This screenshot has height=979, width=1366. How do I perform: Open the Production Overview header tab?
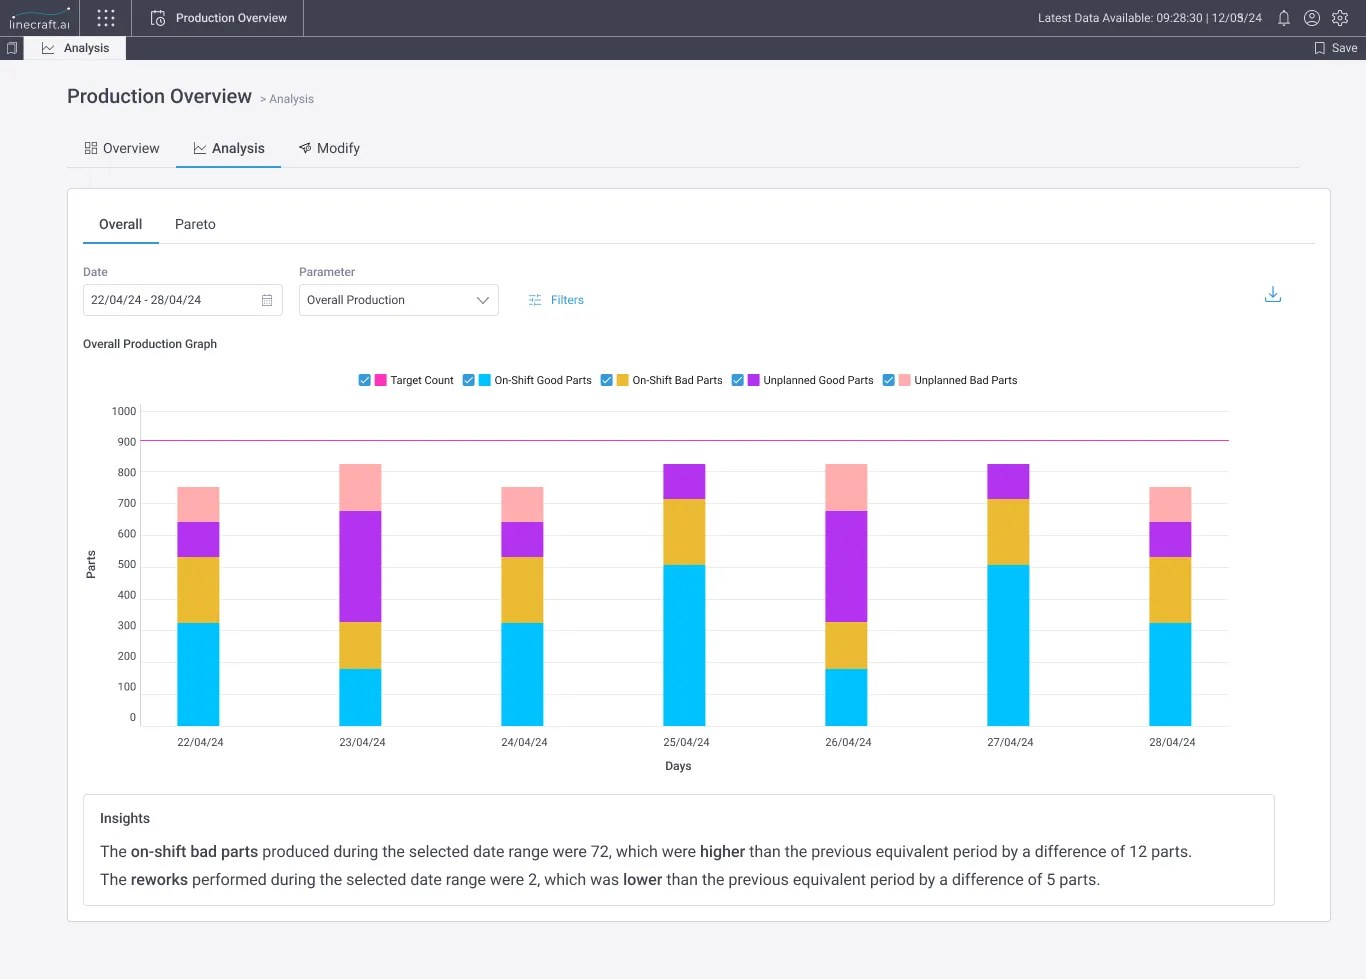pyautogui.click(x=218, y=18)
